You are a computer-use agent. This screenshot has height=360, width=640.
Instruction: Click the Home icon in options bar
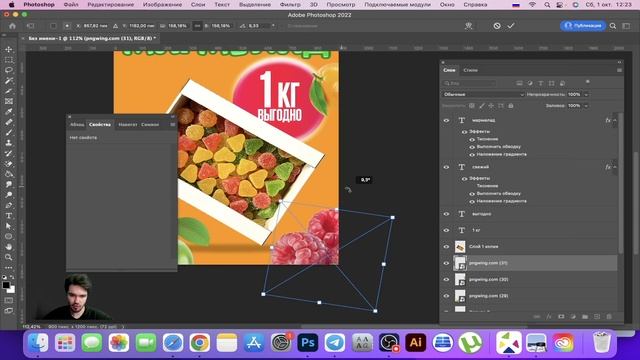point(12,26)
